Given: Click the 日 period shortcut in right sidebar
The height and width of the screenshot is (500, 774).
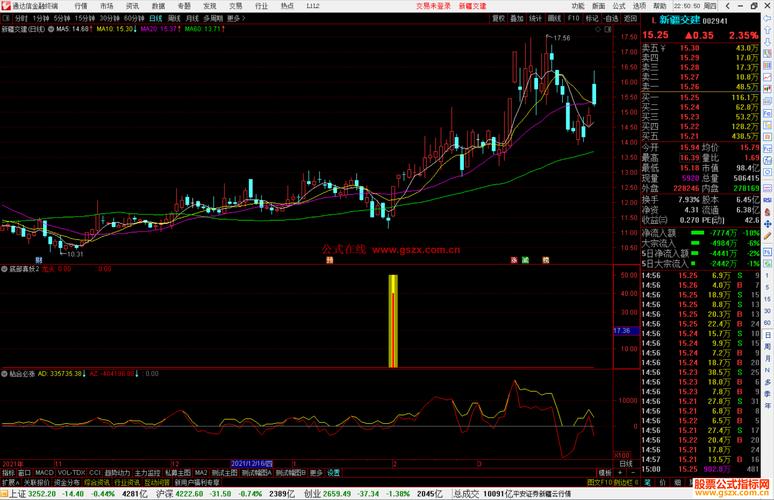Looking at the screenshot, I should click(768, 335).
